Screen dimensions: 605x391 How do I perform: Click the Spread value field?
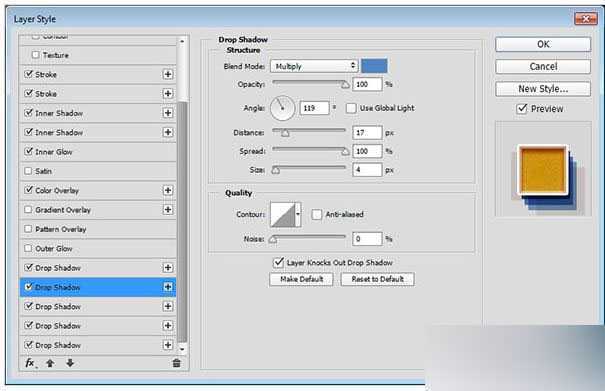pyautogui.click(x=367, y=151)
